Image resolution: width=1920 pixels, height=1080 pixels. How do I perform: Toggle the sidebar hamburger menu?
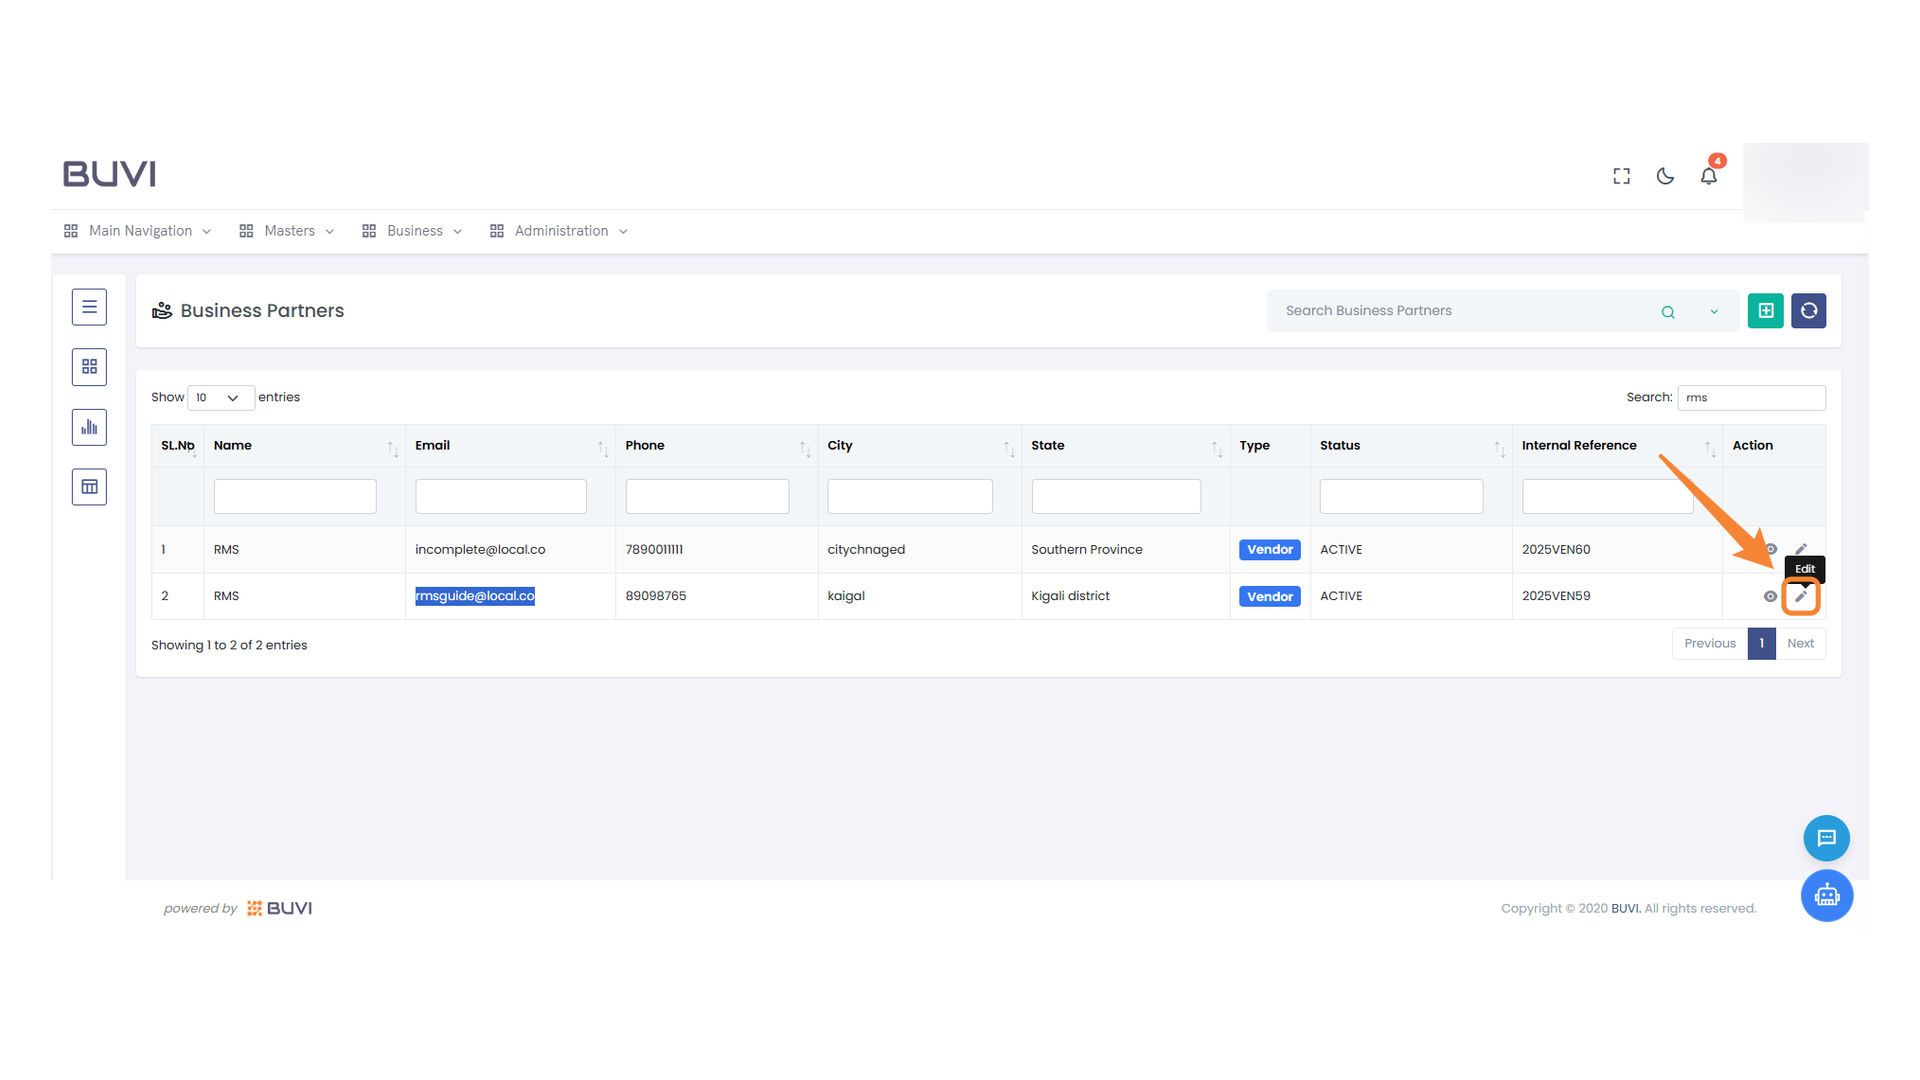click(89, 307)
